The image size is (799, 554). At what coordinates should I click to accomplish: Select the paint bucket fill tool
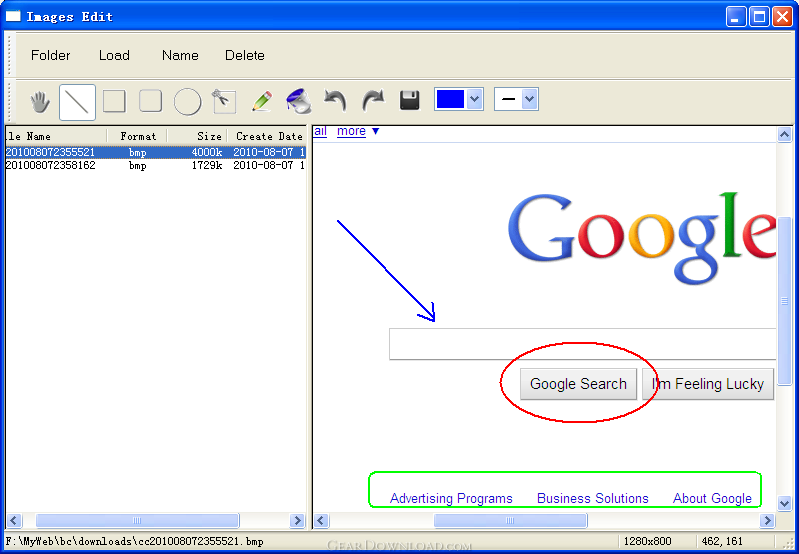point(299,100)
